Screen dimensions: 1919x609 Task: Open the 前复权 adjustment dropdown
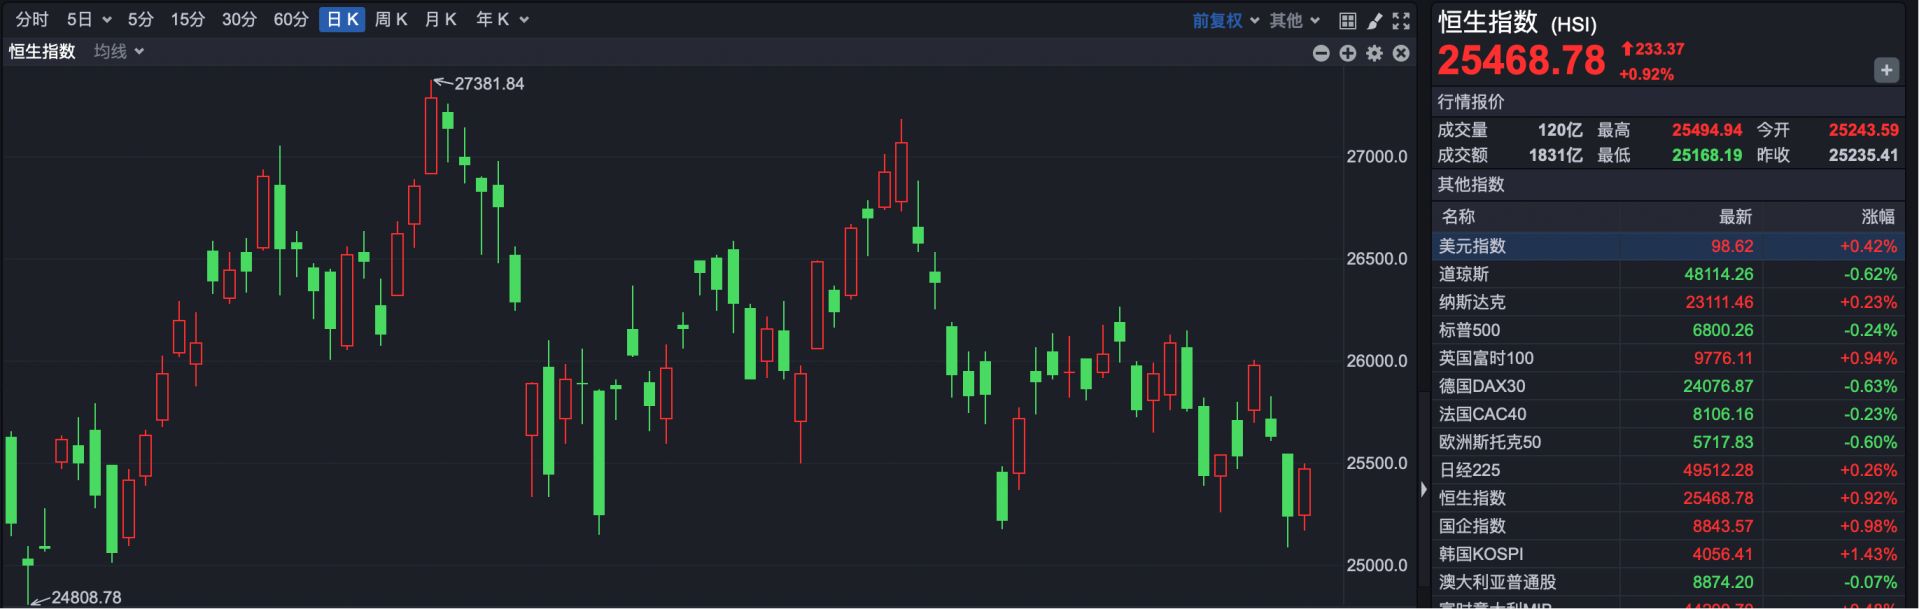point(1225,20)
